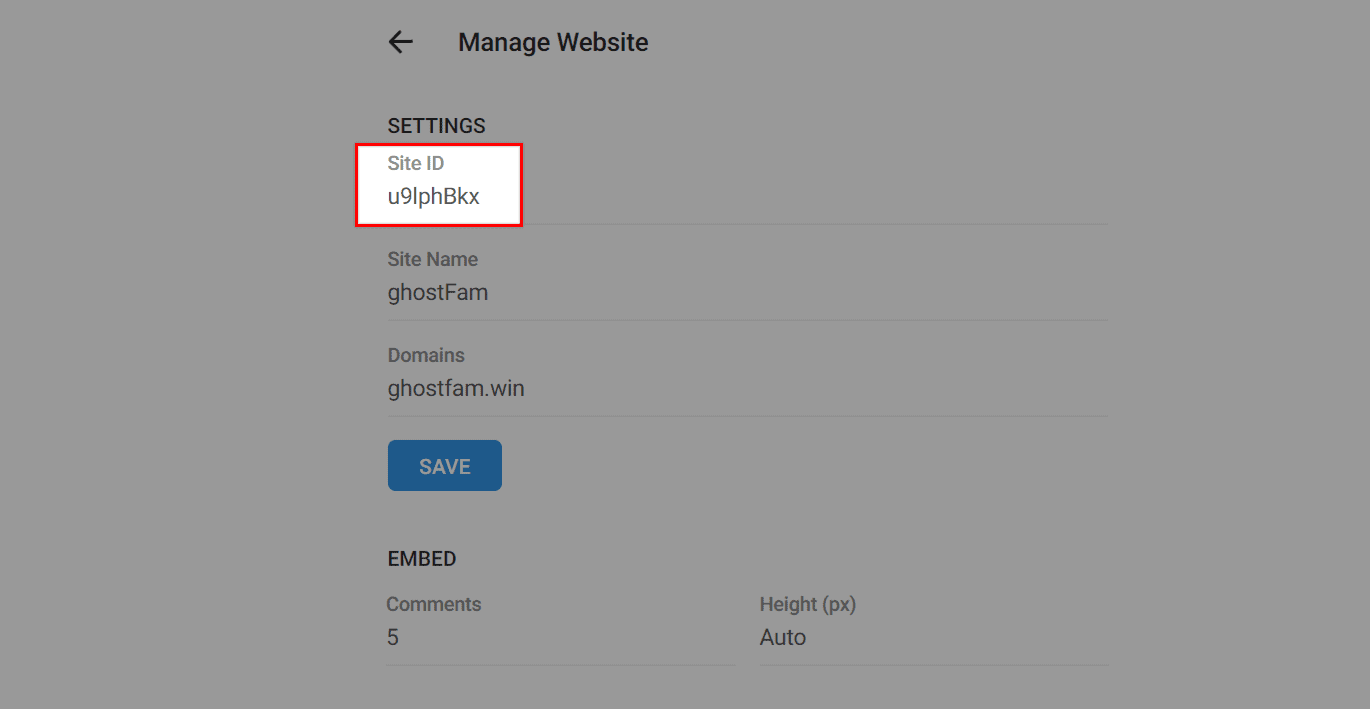Save the website settings
1370x709 pixels.
click(444, 465)
